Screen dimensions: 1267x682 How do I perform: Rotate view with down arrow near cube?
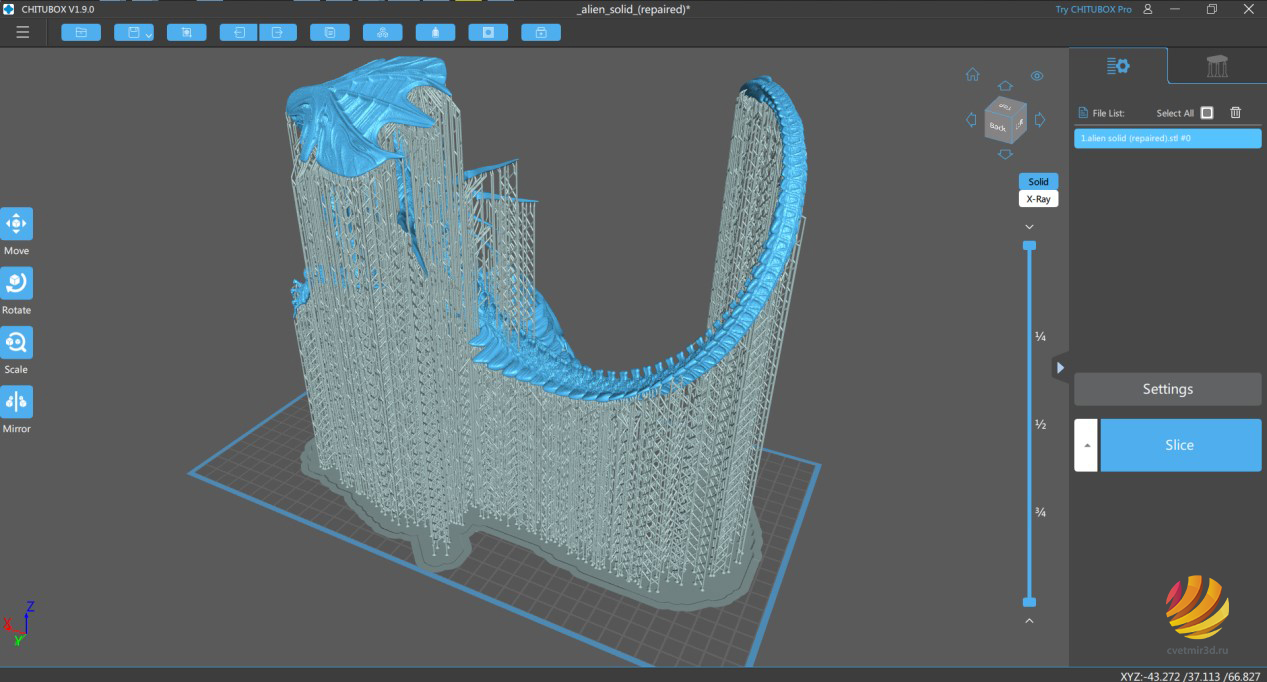(1005, 153)
